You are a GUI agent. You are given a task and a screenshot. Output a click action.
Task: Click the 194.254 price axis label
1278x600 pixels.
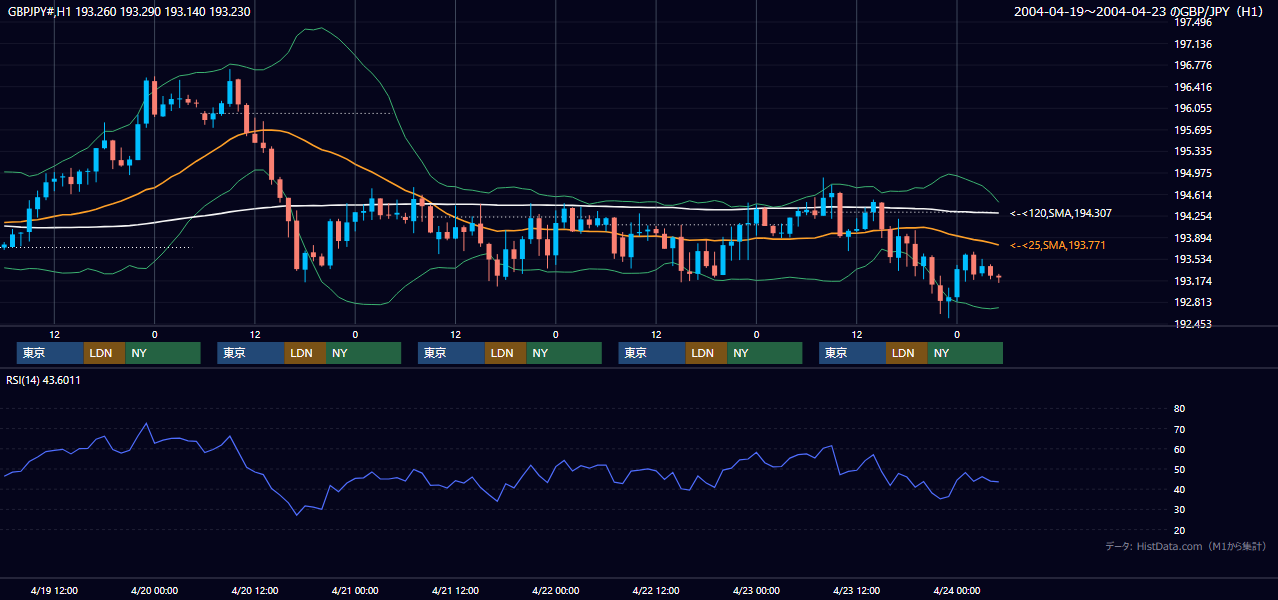pyautogui.click(x=1192, y=216)
